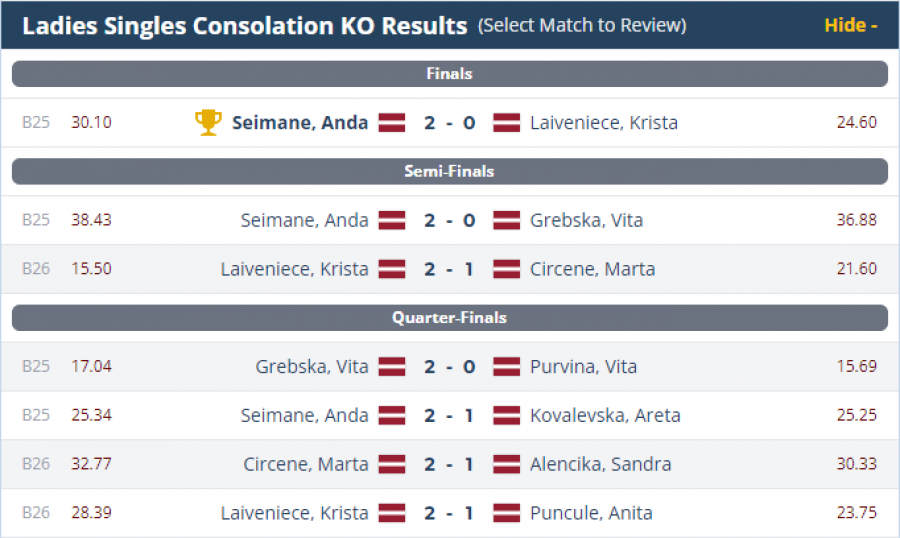The image size is (900, 538).
Task: Open the Circene vs Alencika match row
Action: click(449, 464)
